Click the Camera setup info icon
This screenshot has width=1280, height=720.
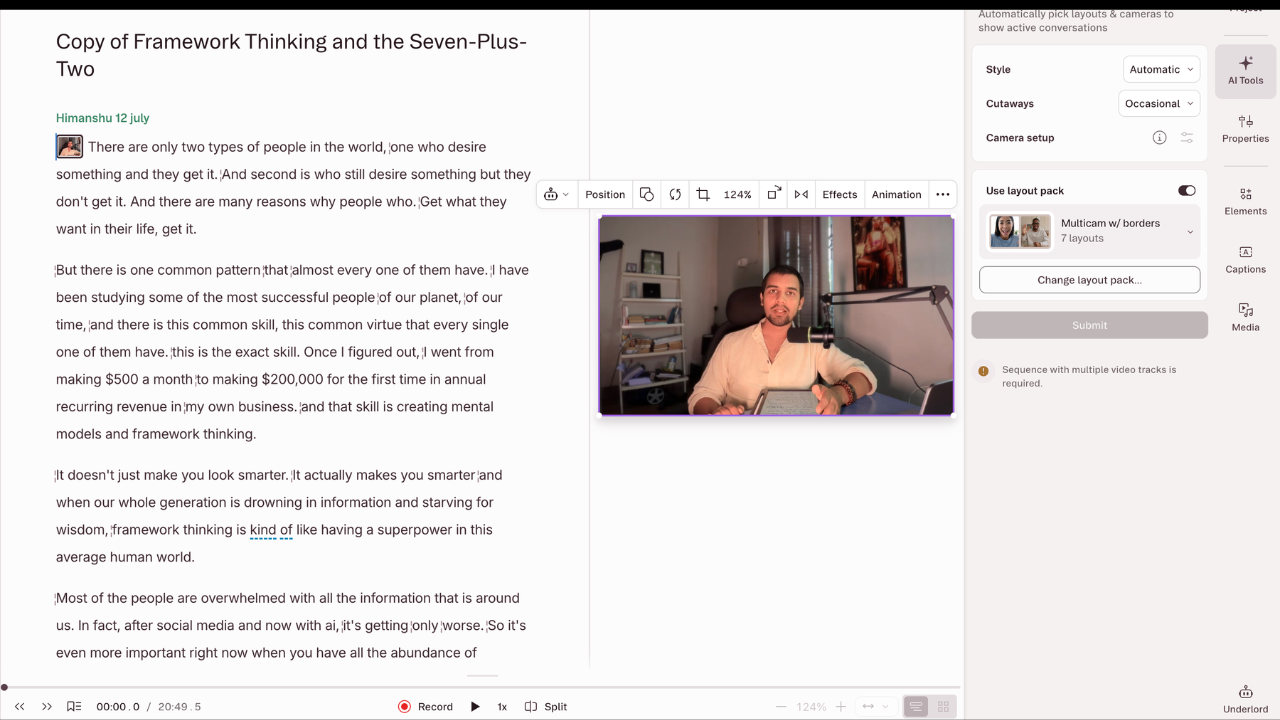1159,138
